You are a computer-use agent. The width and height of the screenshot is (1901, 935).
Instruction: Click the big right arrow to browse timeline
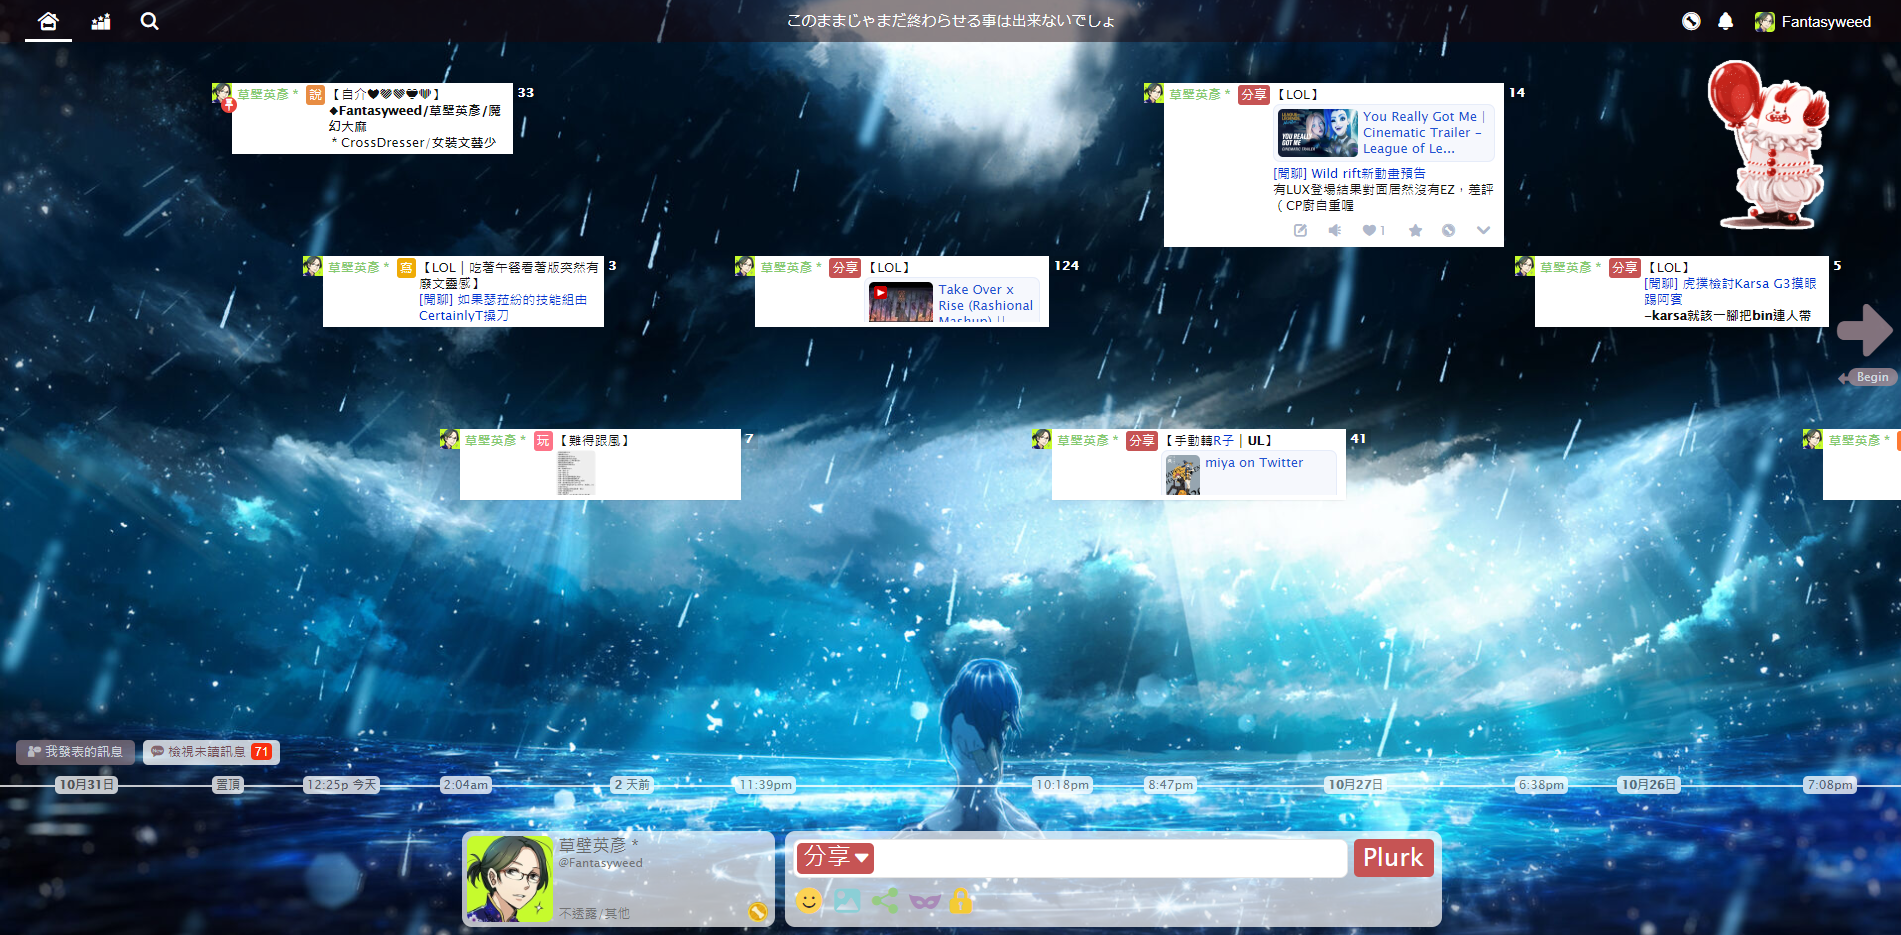(1864, 329)
